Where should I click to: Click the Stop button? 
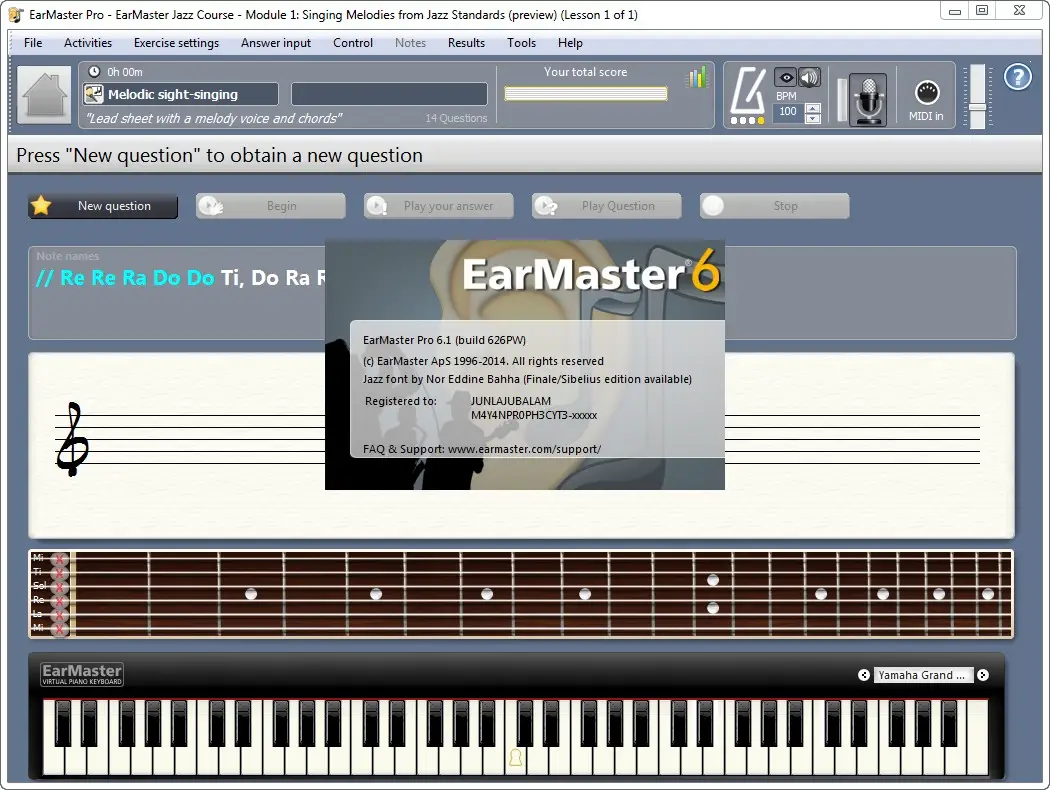coord(775,206)
